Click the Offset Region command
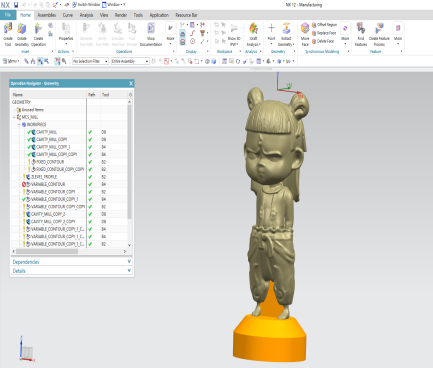The image size is (433, 368). pyautogui.click(x=324, y=25)
